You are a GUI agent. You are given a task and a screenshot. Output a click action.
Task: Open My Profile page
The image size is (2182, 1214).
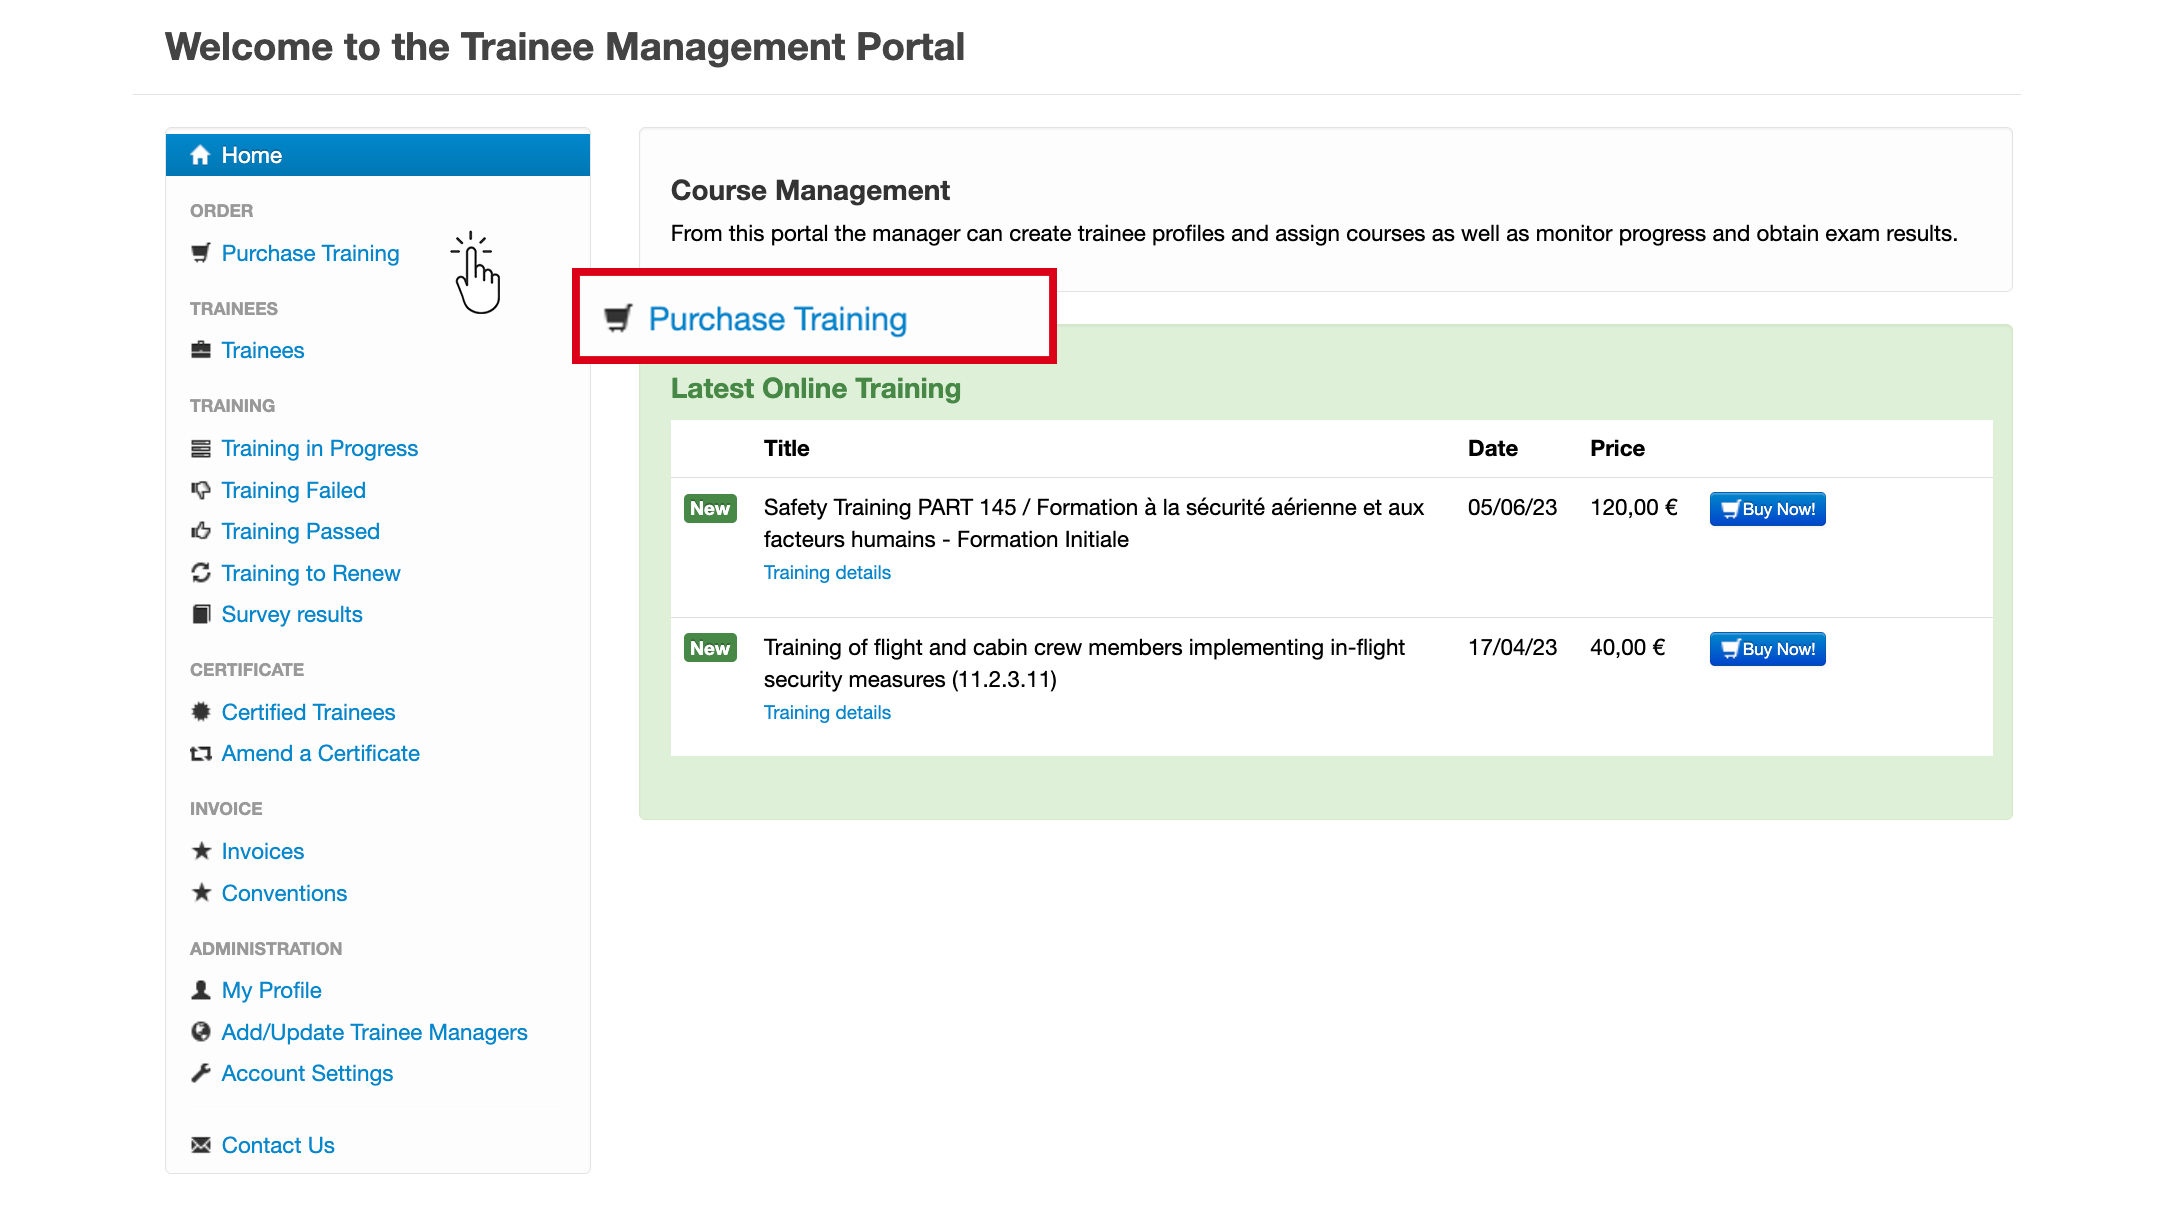click(x=271, y=990)
